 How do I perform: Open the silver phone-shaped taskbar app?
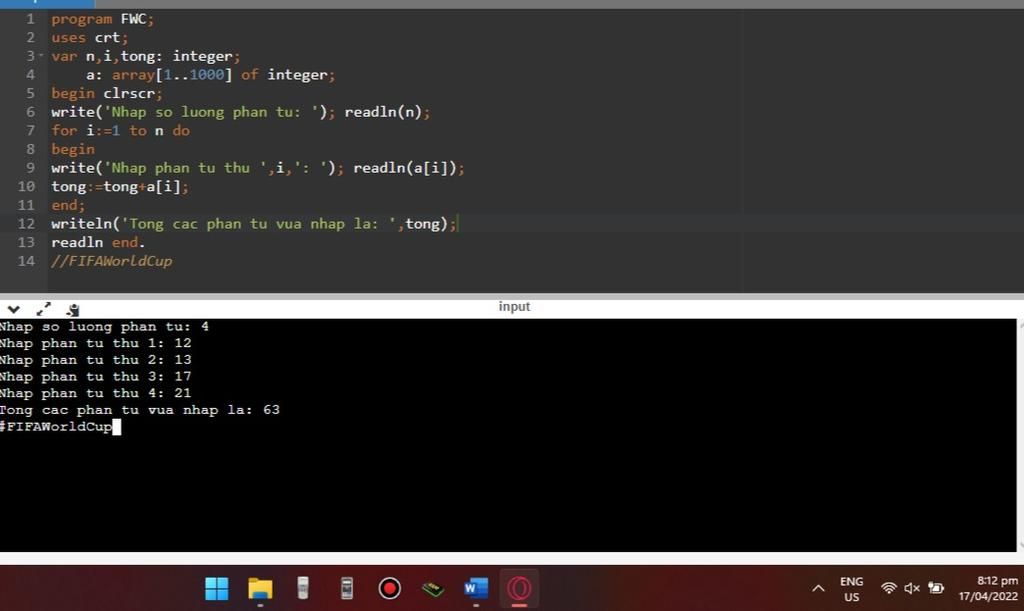click(x=303, y=588)
